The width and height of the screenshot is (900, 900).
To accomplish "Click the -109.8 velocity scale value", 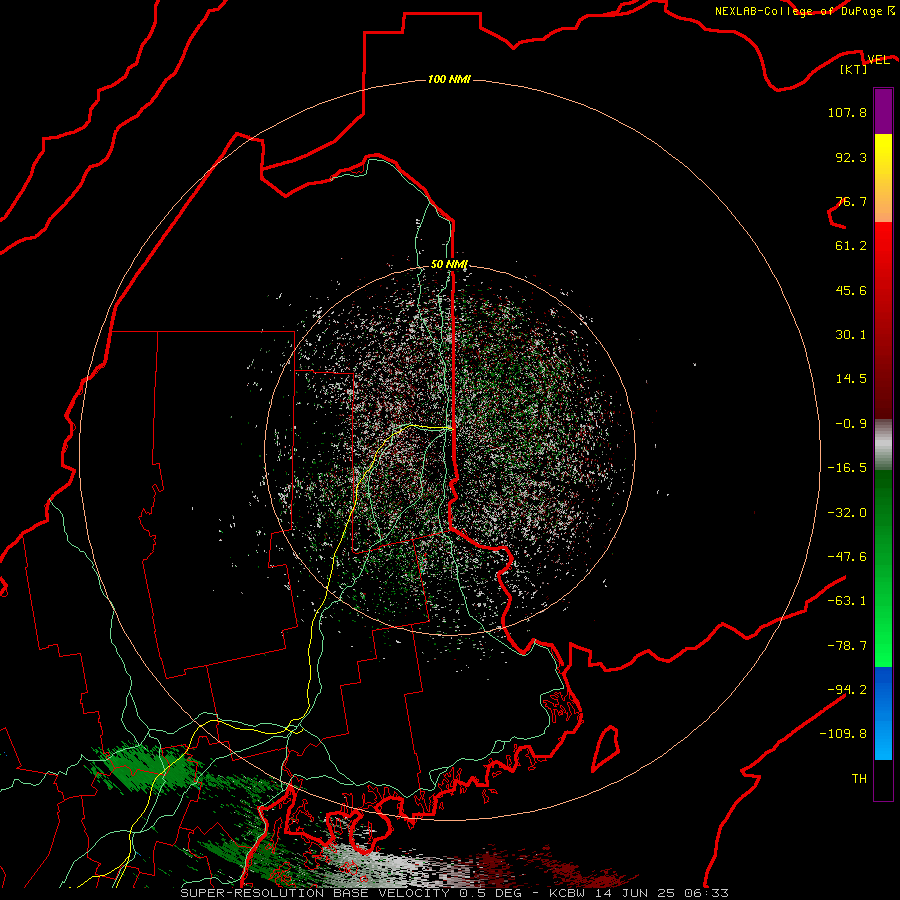I will (843, 734).
